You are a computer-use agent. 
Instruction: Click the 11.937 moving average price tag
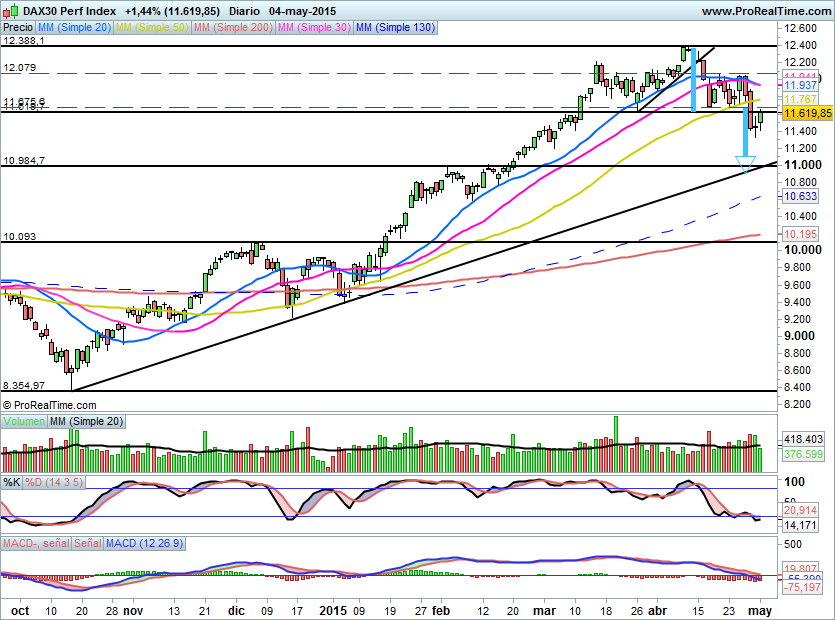[x=800, y=85]
